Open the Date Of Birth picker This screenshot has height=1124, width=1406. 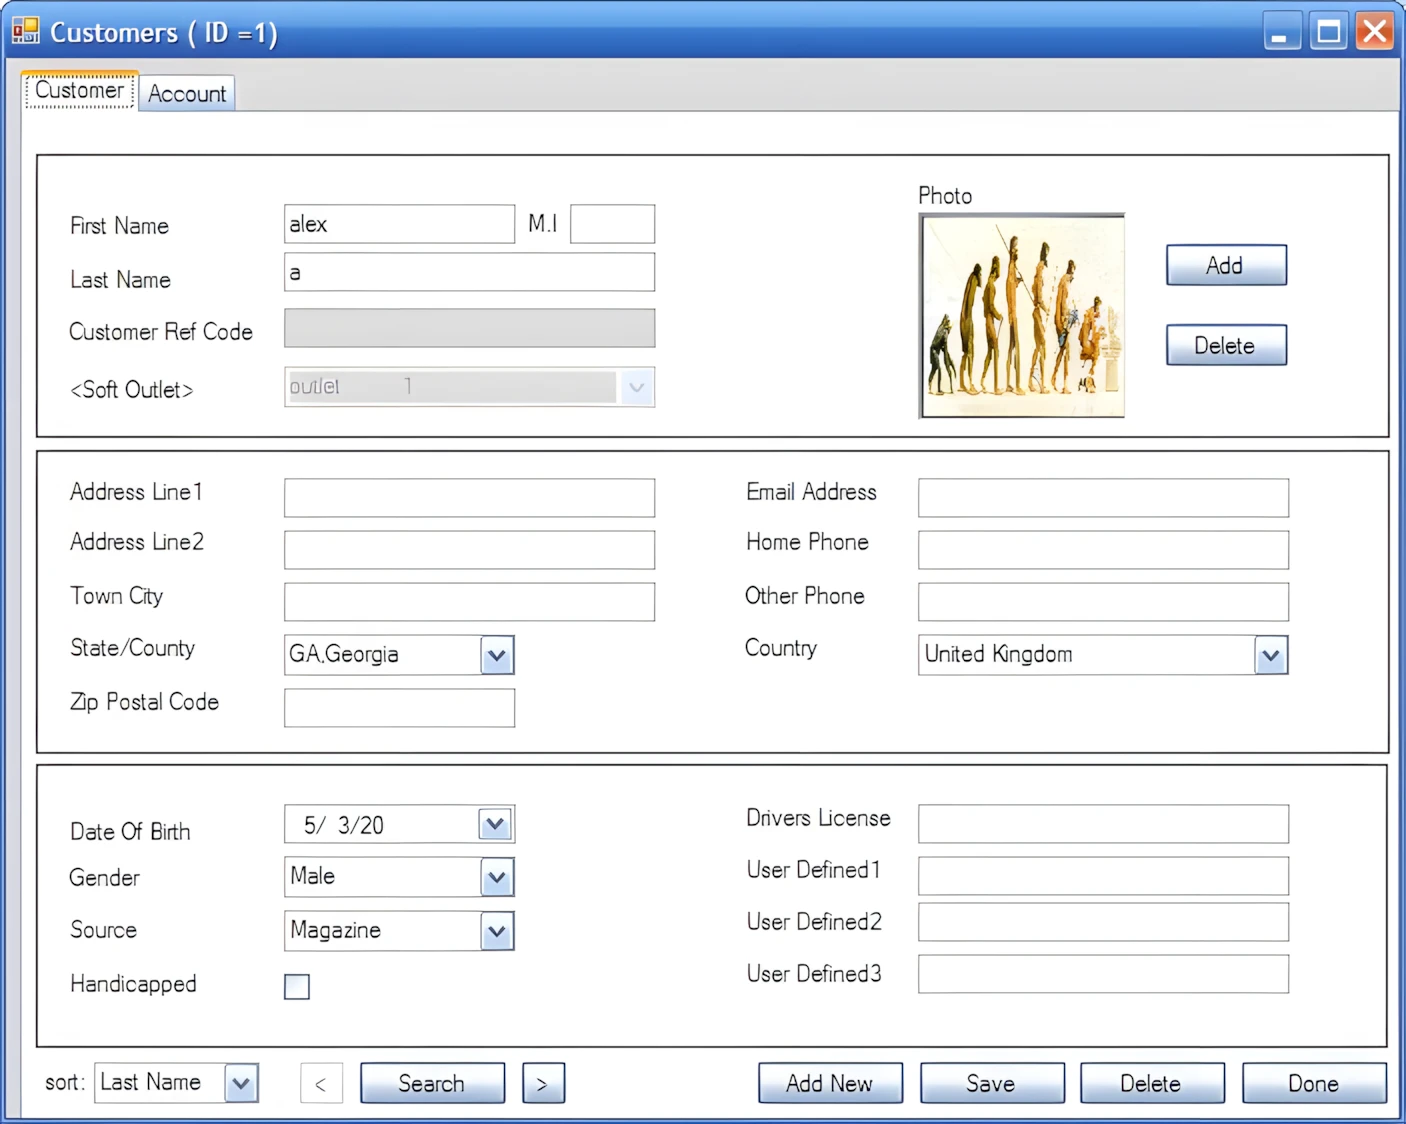pyautogui.click(x=496, y=825)
